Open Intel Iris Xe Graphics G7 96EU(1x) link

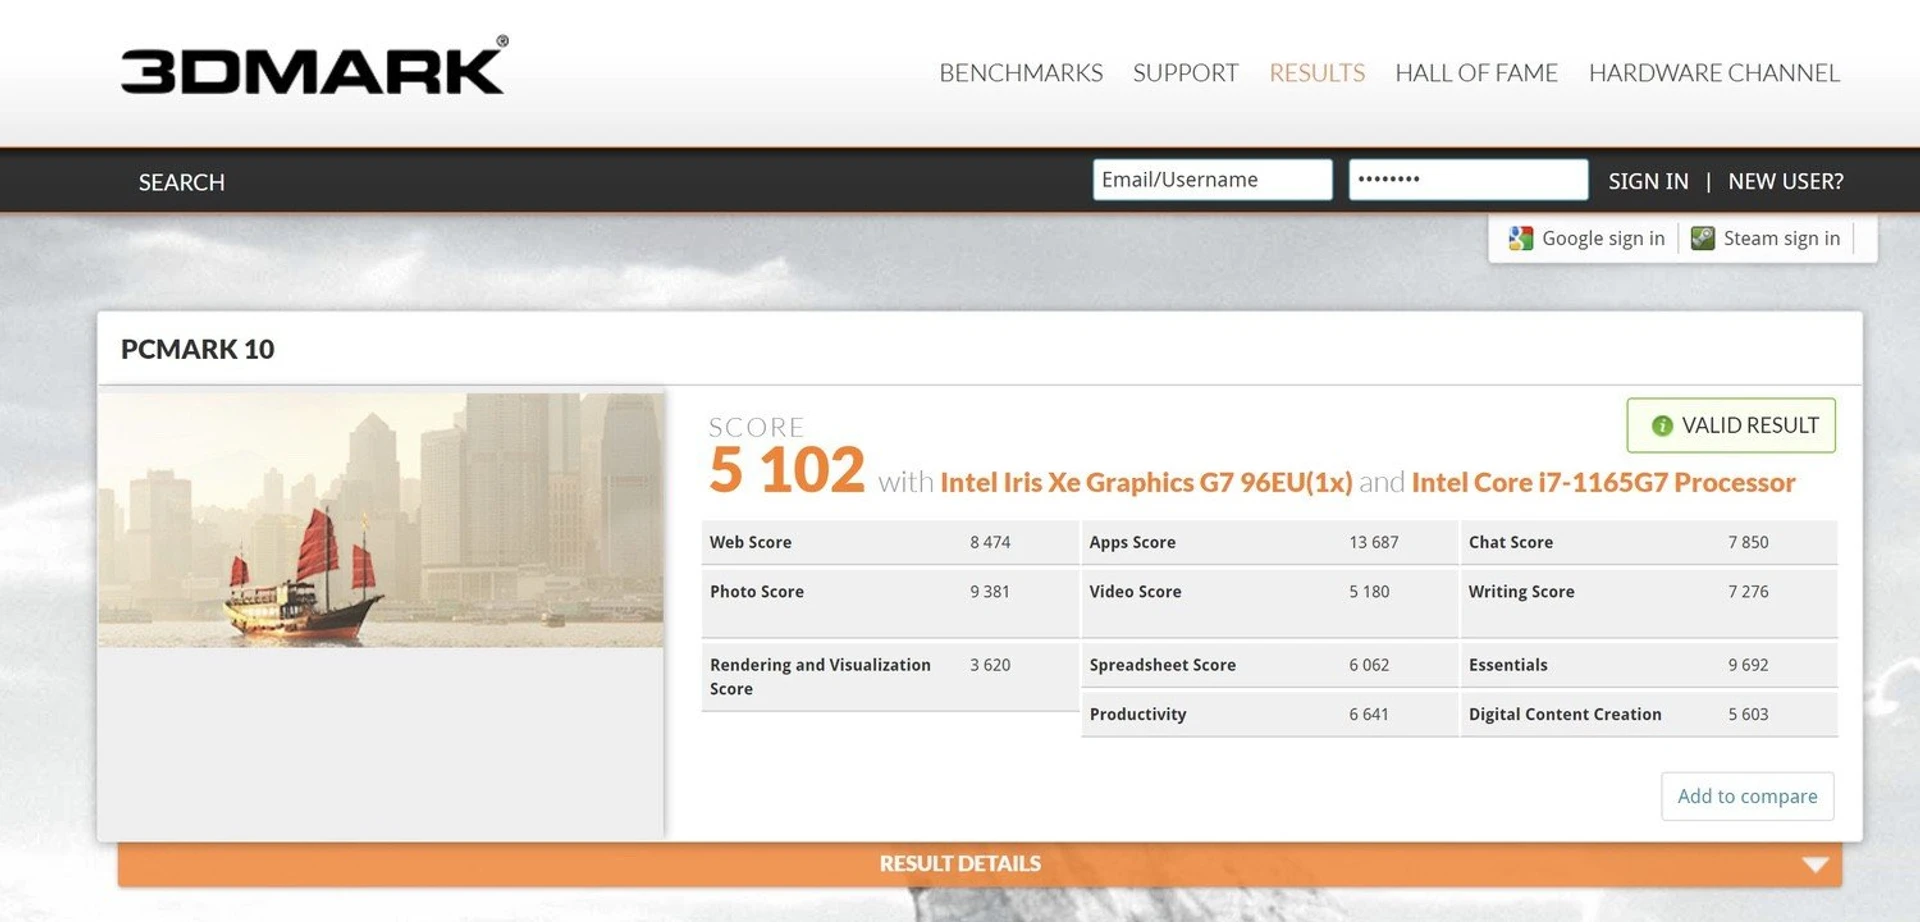(1146, 483)
